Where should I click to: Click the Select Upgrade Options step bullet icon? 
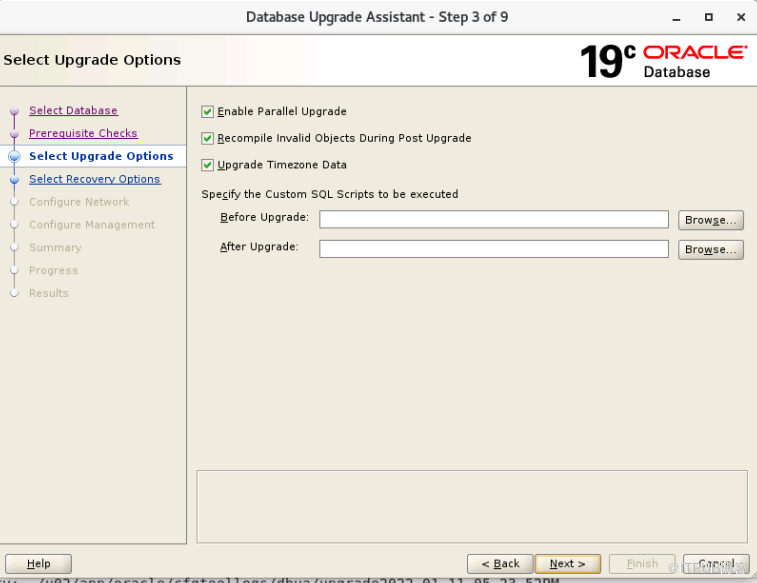coord(14,156)
